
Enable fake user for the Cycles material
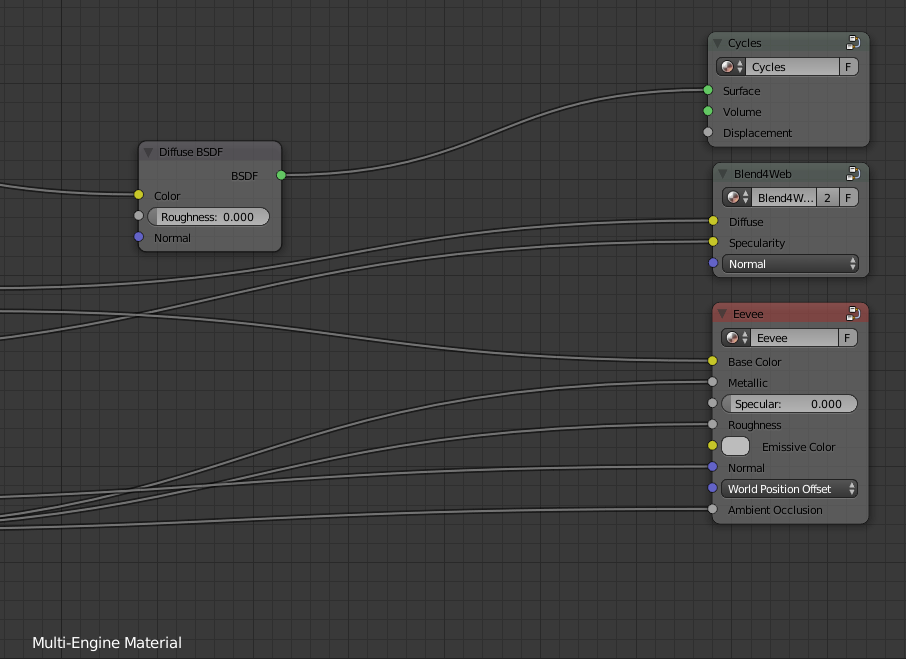point(847,66)
